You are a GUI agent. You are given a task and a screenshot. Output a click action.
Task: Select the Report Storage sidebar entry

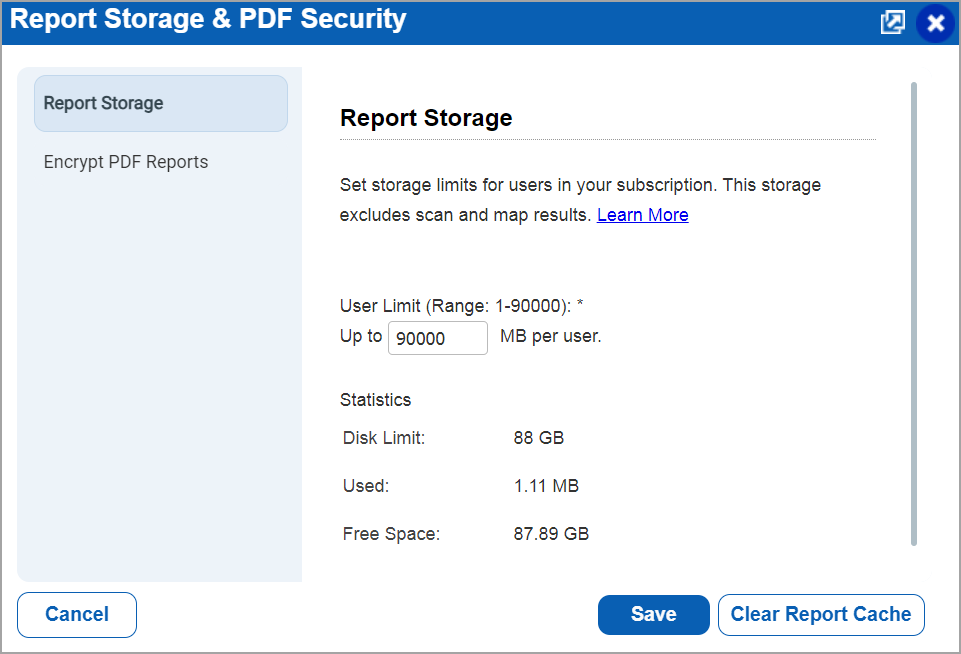point(160,103)
